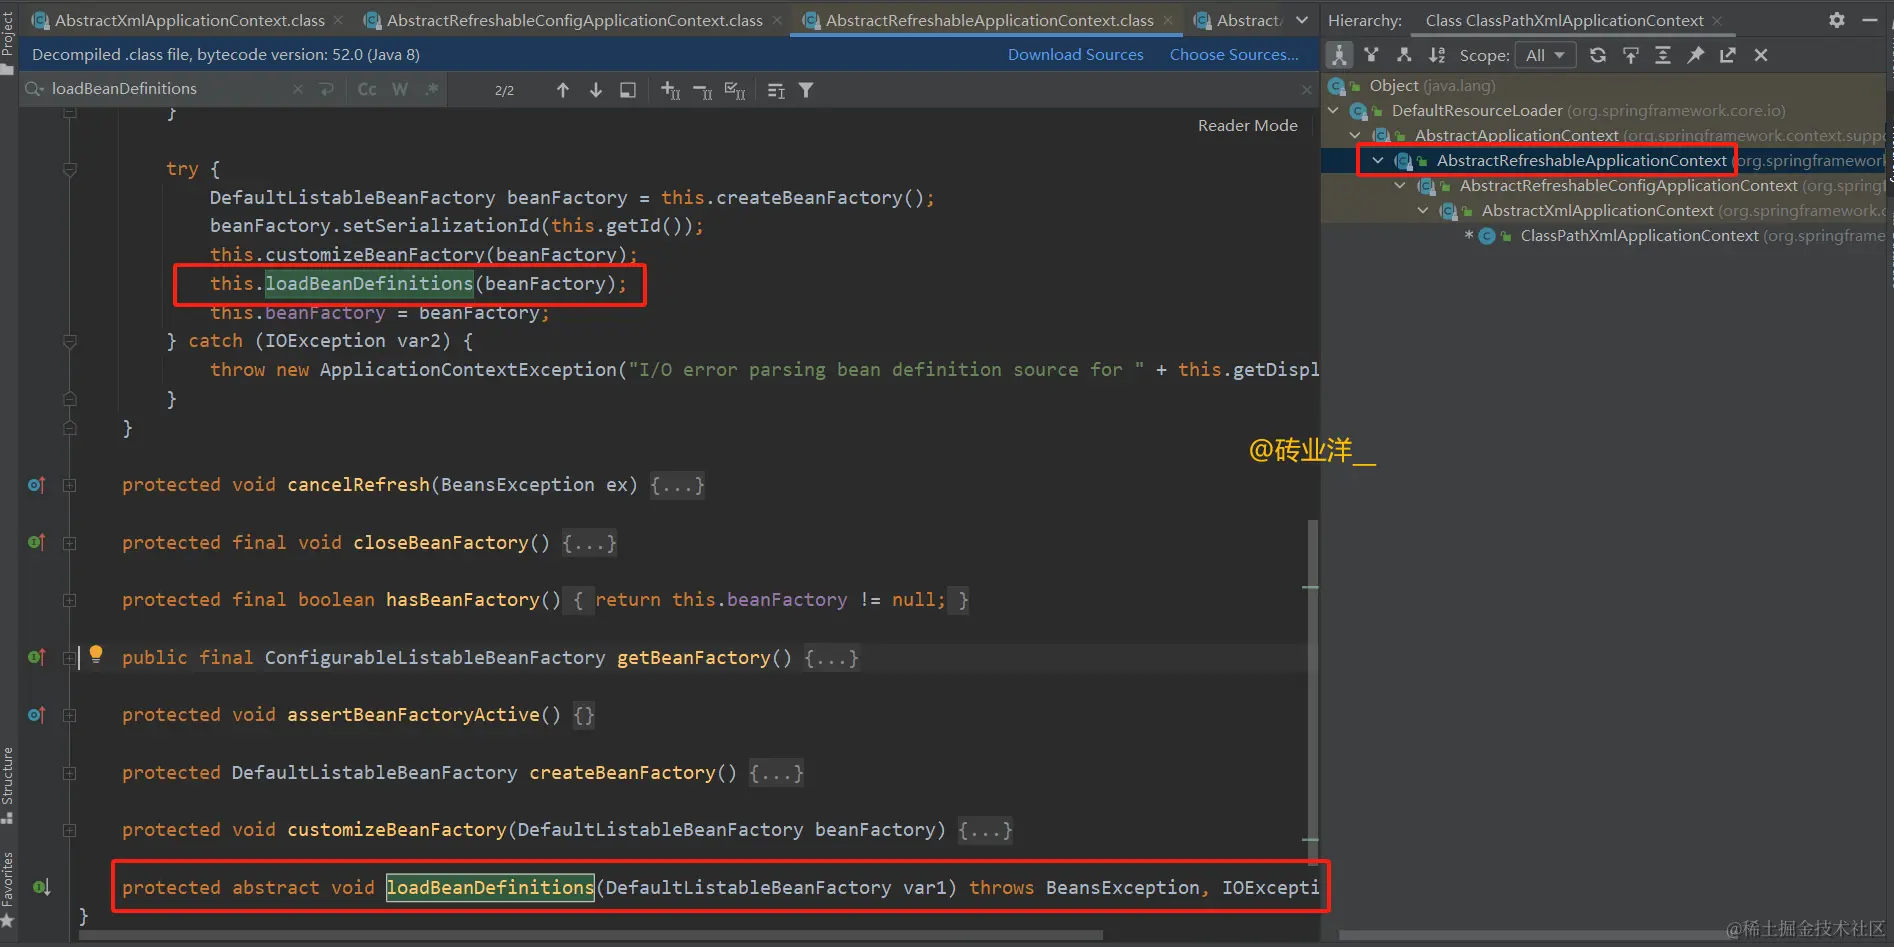This screenshot has width=1894, height=947.
Task: Select ClassPathXmlApplicationContext in hierarchy tree
Action: [1639, 235]
